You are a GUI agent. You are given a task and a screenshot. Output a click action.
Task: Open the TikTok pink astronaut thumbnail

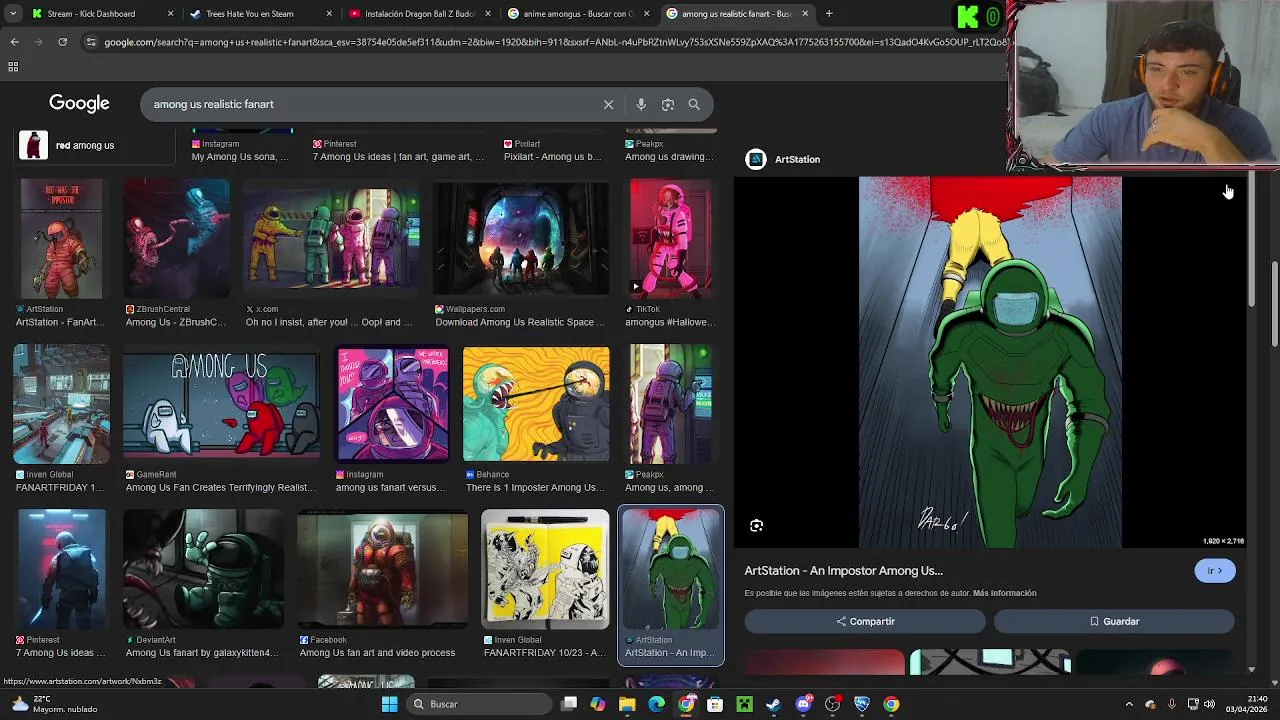(671, 239)
